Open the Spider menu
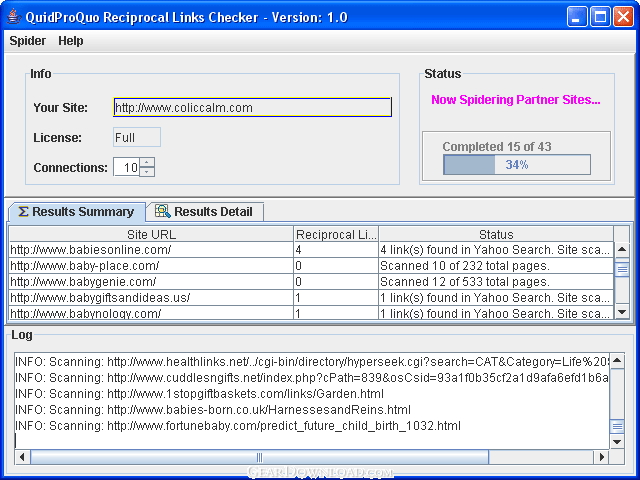This screenshot has width=640, height=480. 27,41
